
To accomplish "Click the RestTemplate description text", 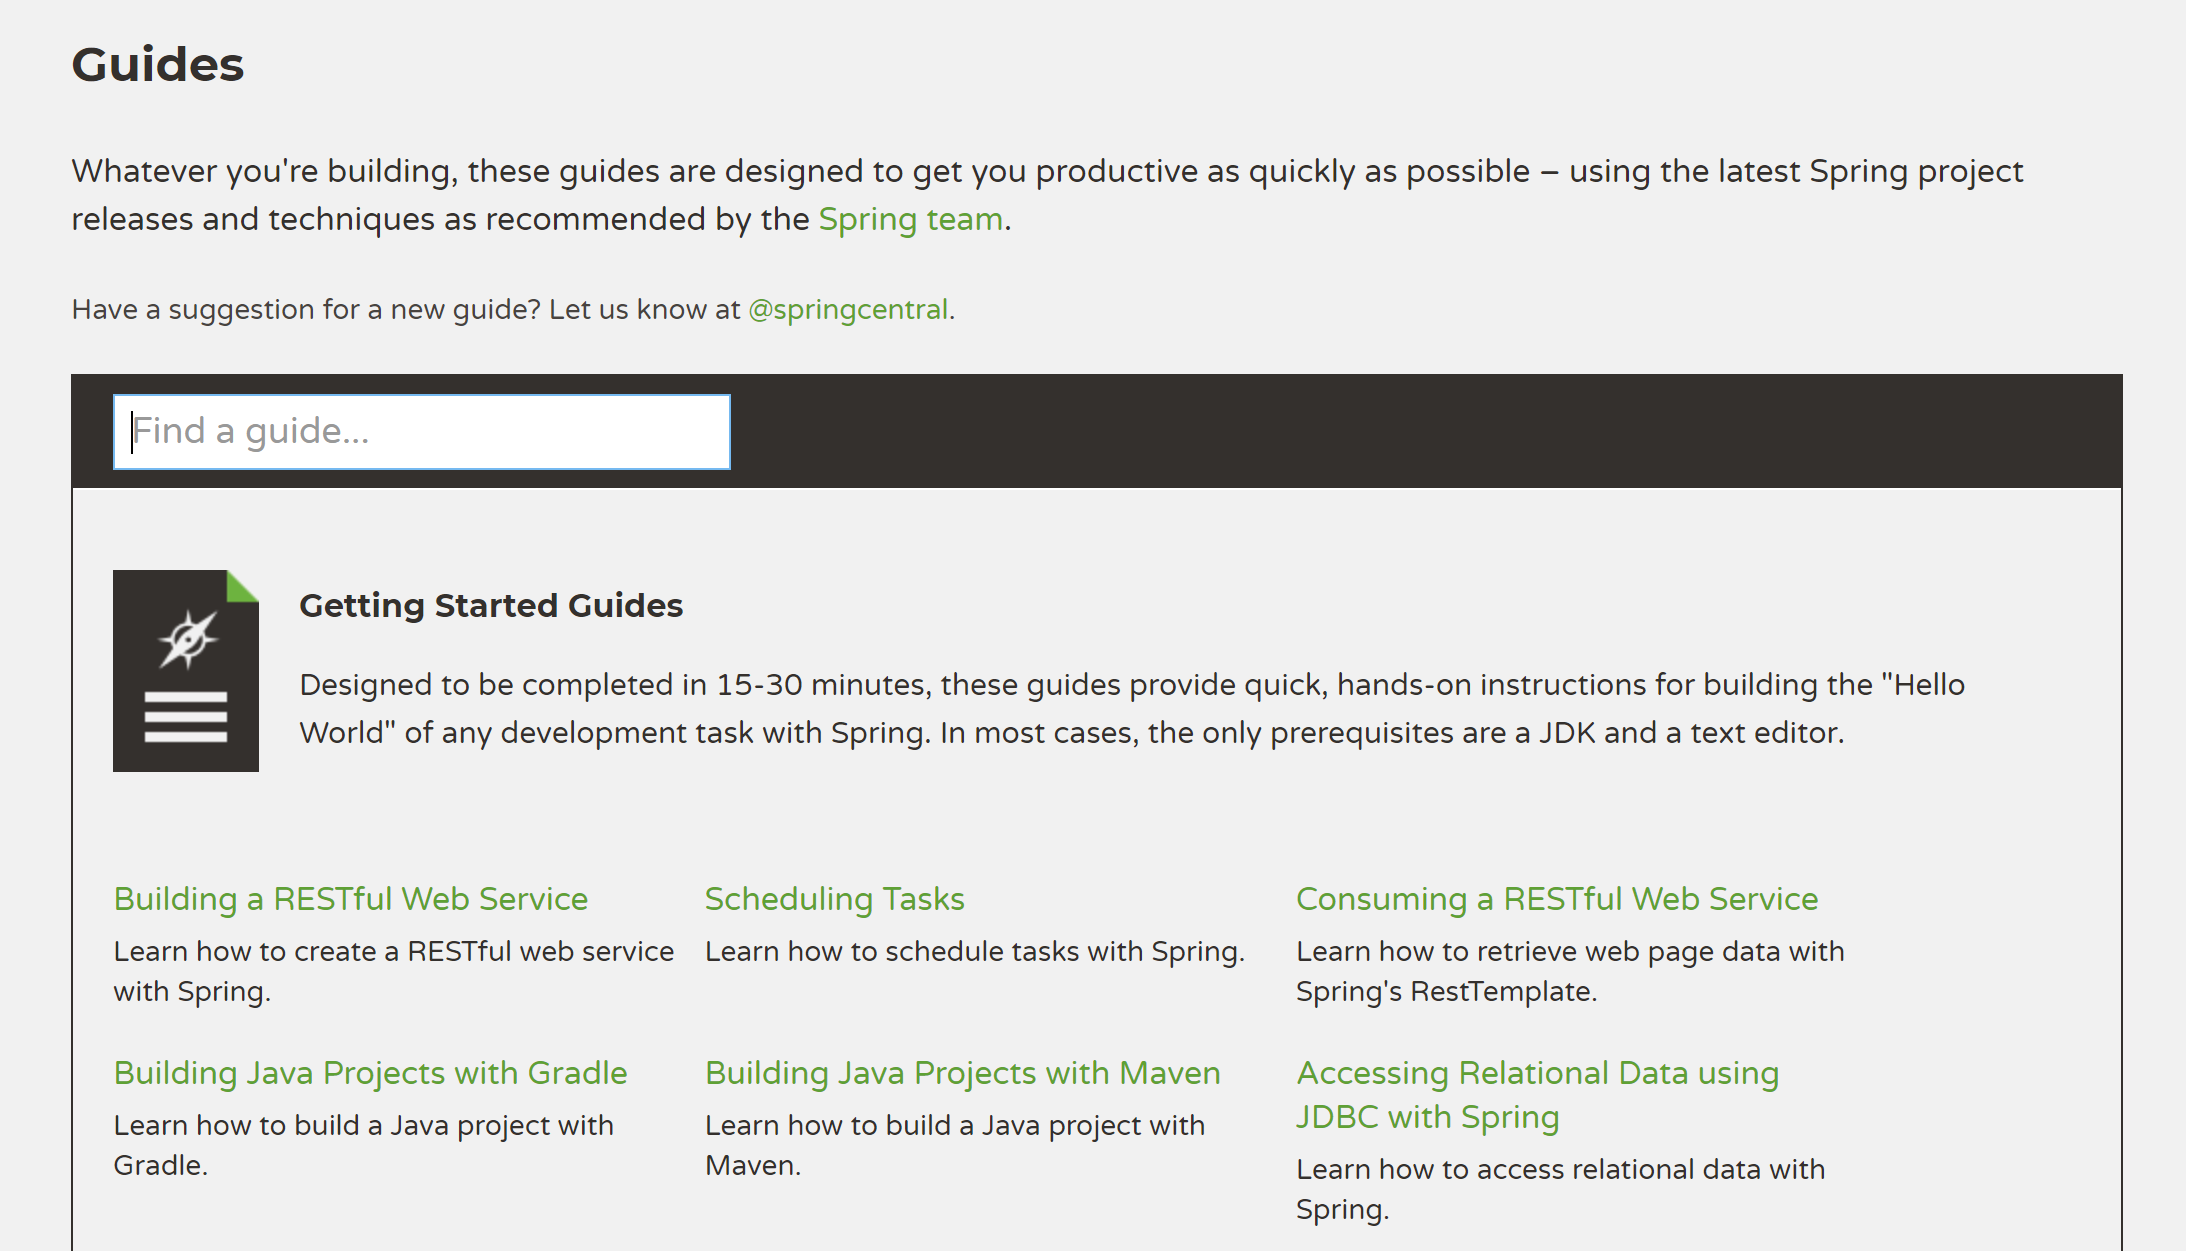I will 1569,971.
